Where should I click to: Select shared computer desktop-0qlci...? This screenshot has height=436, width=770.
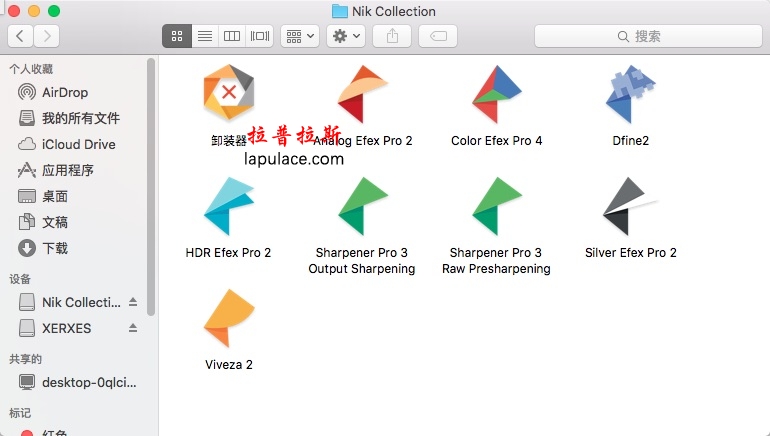[x=79, y=382]
